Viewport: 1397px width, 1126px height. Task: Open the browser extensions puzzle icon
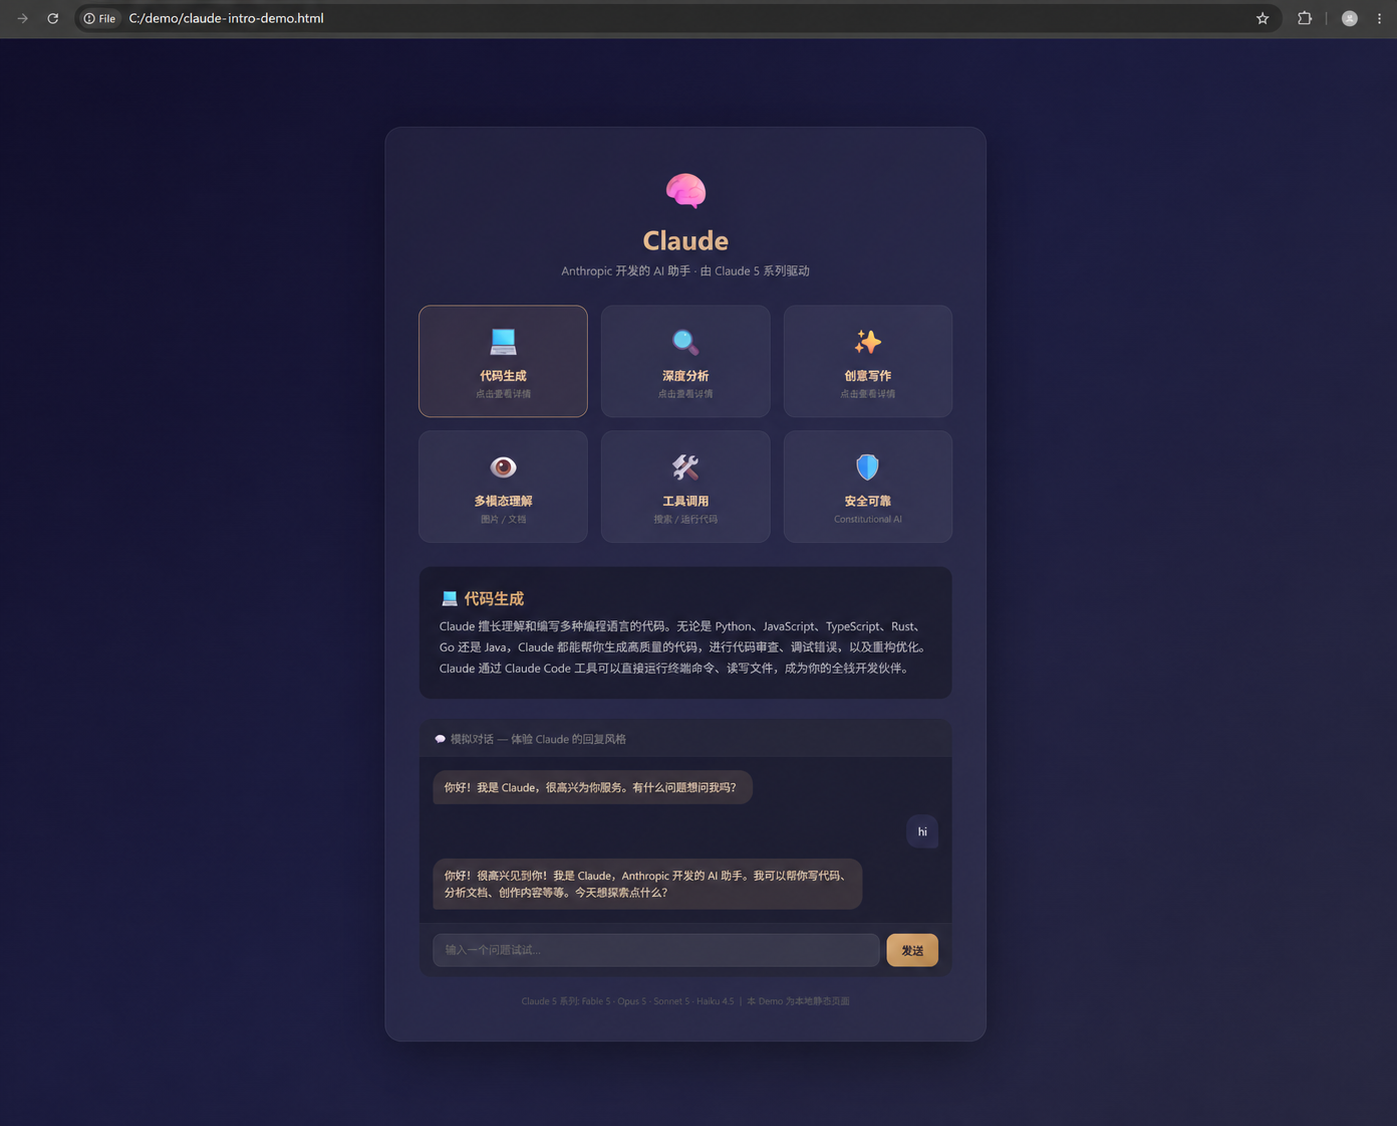click(x=1304, y=18)
